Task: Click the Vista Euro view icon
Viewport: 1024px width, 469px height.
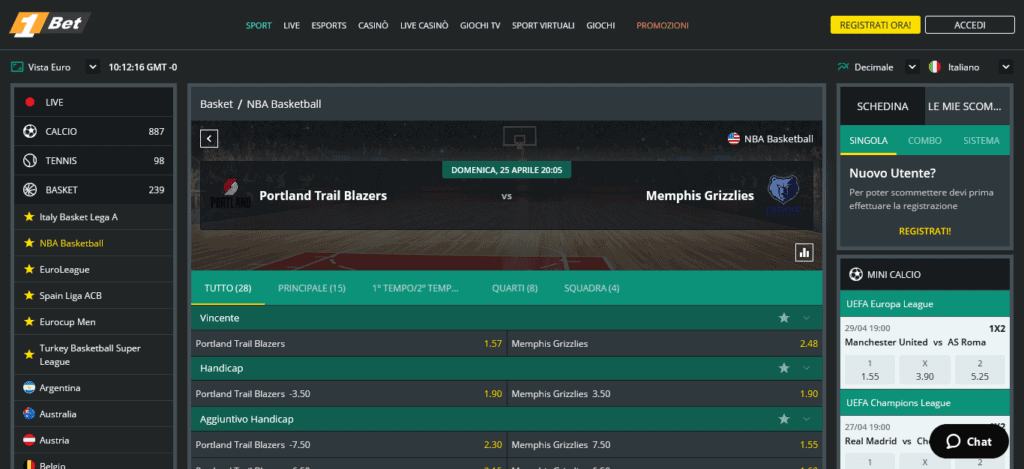Action: click(18, 67)
